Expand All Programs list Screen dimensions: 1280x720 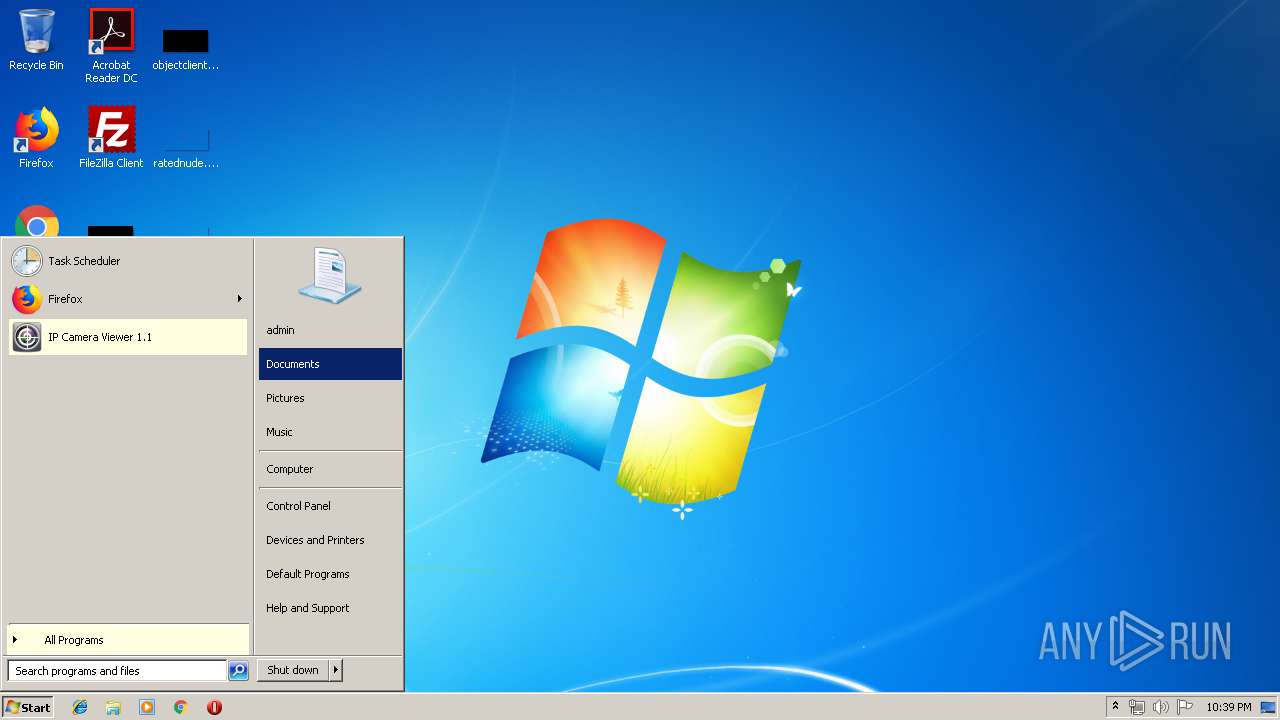click(x=128, y=640)
